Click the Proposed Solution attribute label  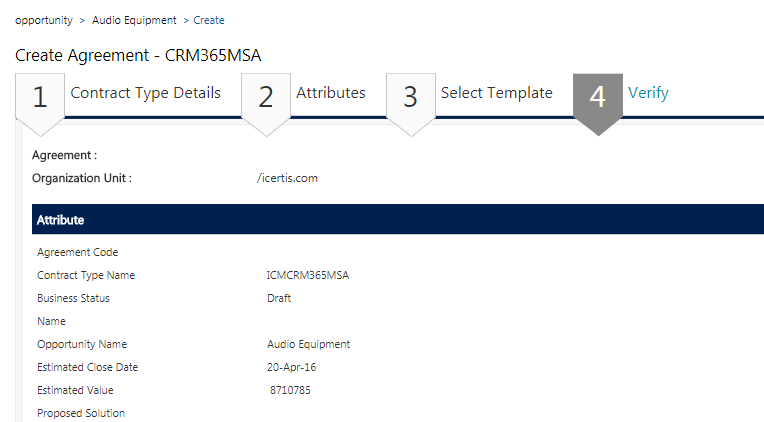pos(81,413)
